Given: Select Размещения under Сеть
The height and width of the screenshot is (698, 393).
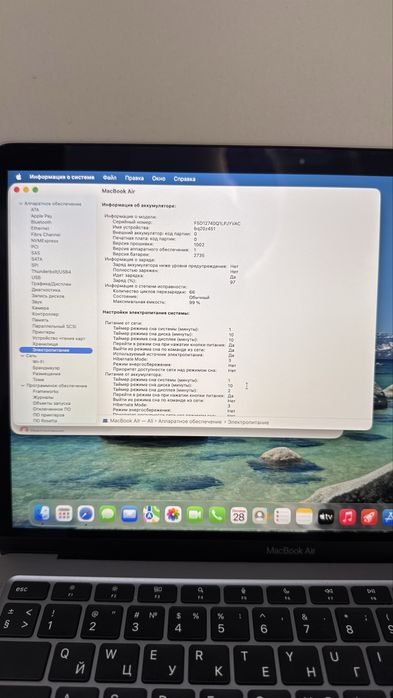Looking at the screenshot, I should (x=47, y=374).
